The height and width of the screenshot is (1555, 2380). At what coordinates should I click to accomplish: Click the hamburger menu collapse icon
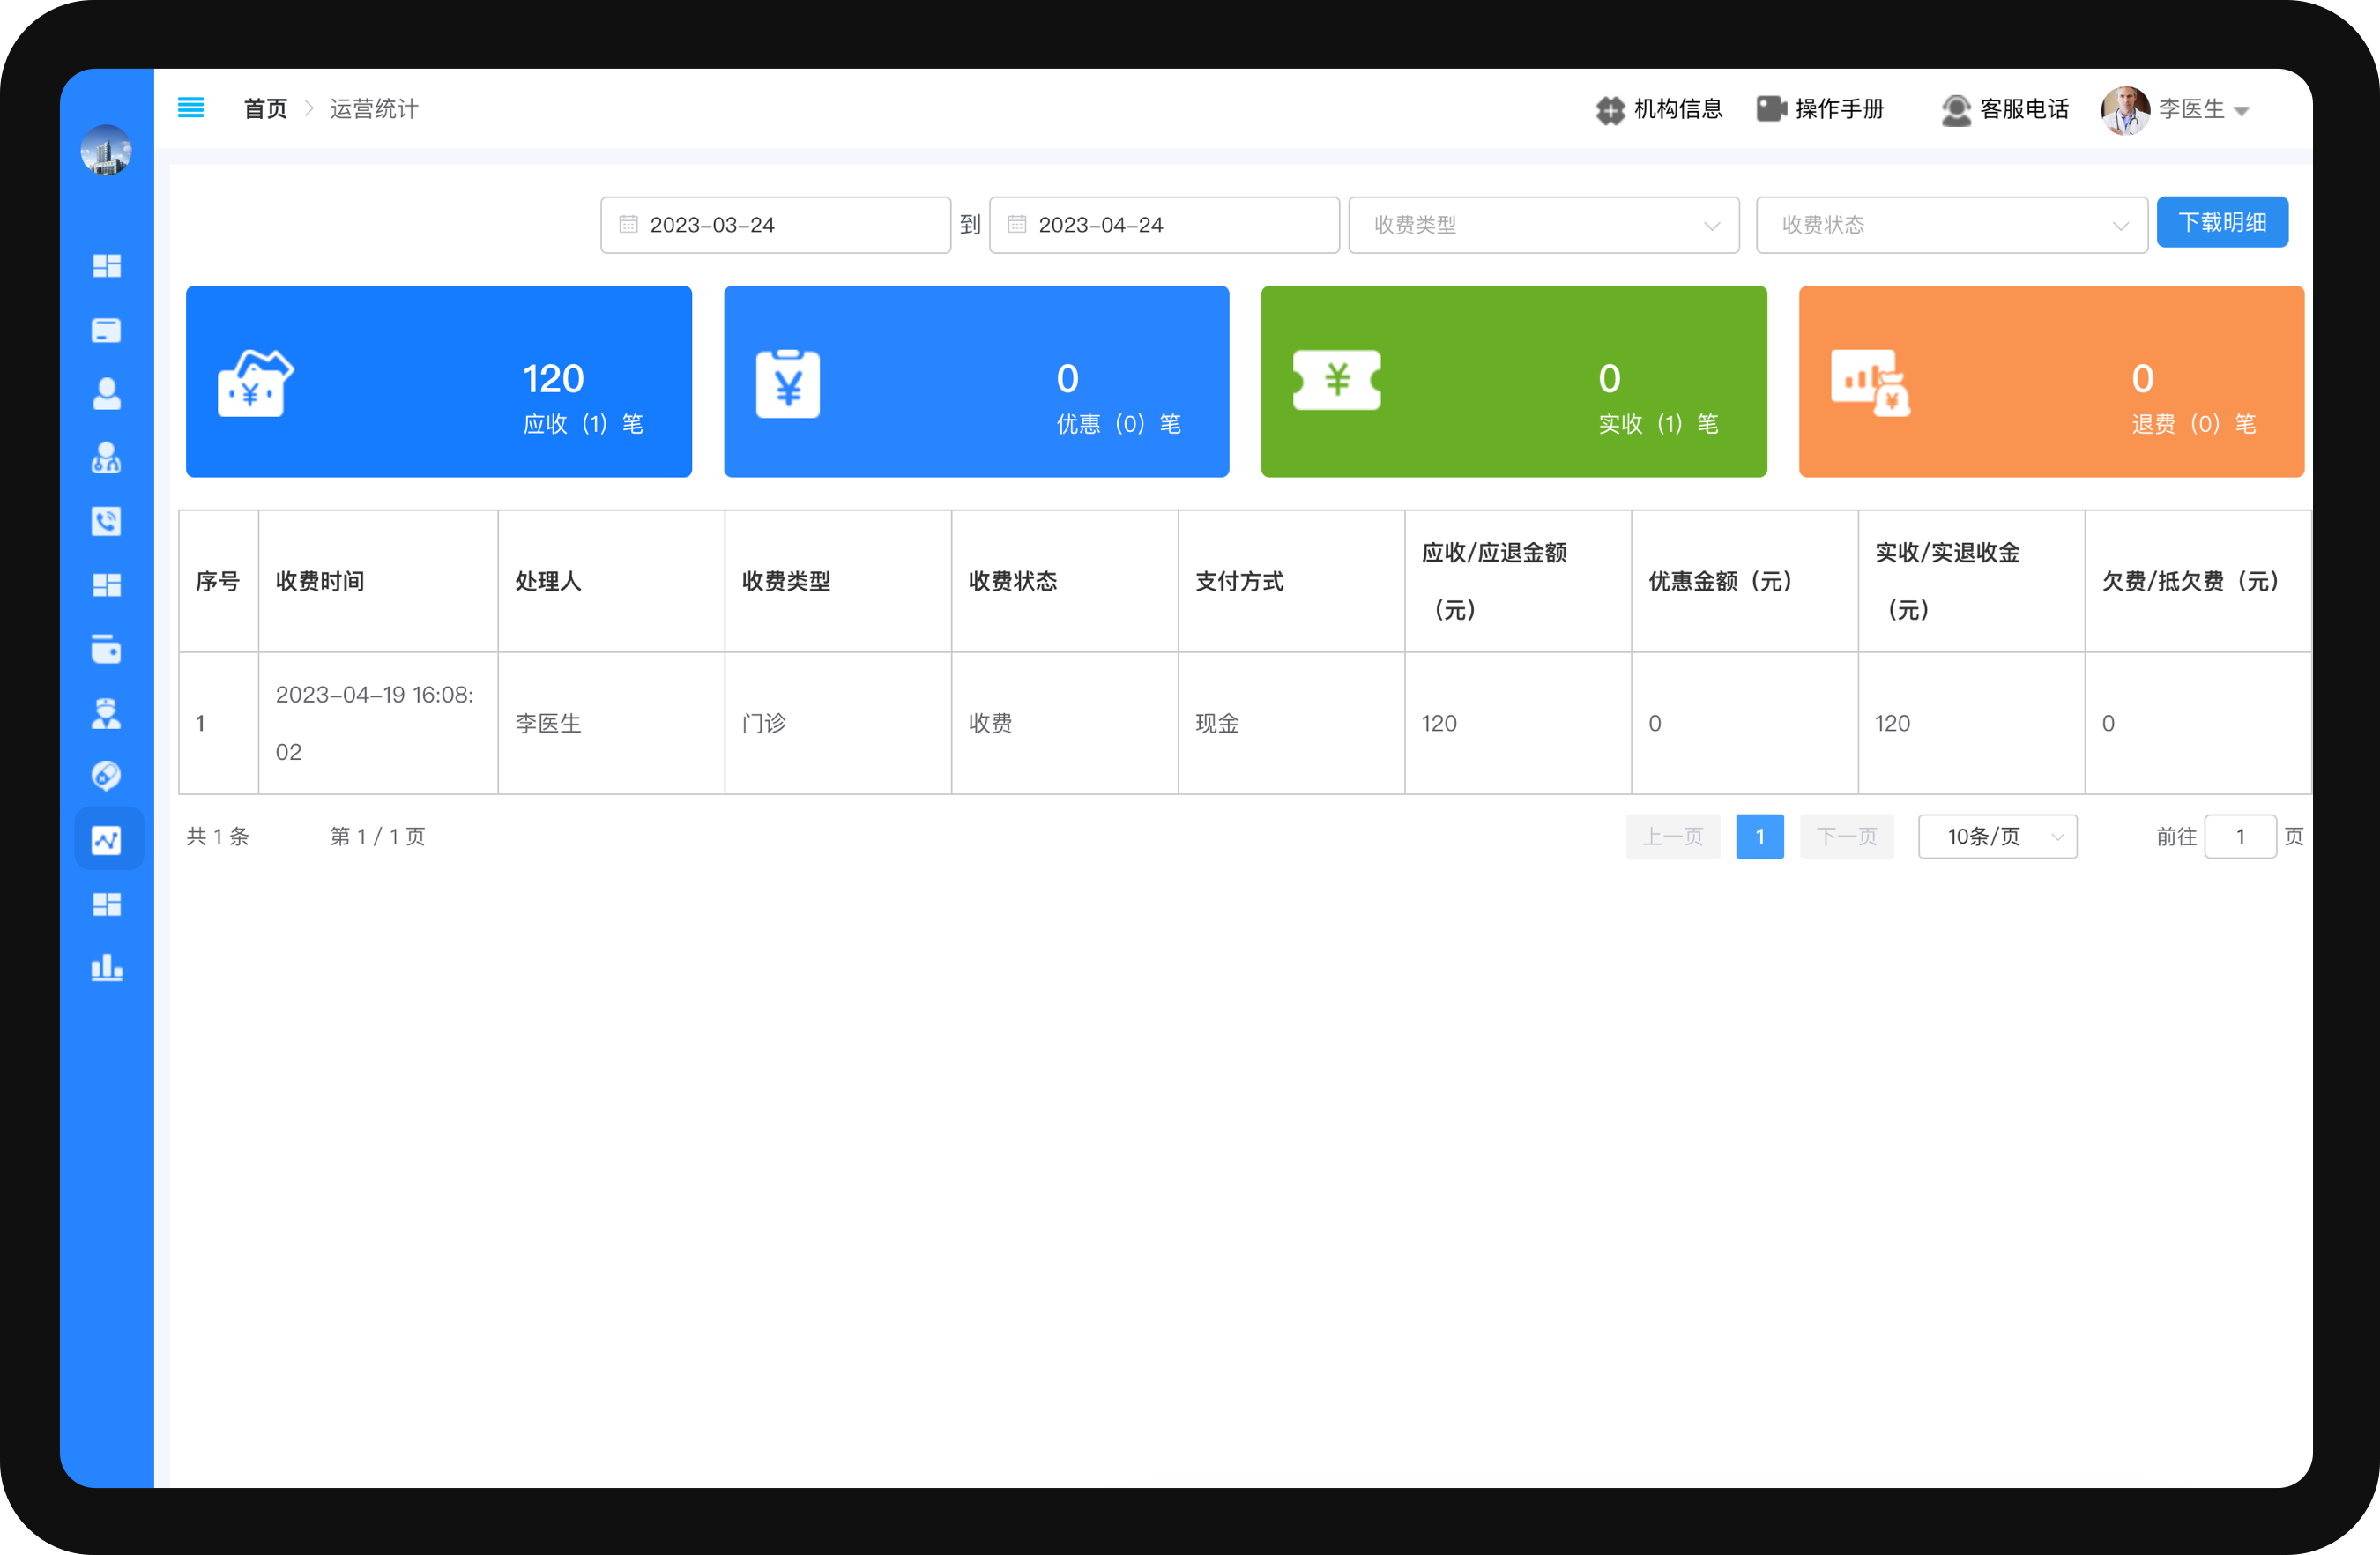[x=190, y=108]
